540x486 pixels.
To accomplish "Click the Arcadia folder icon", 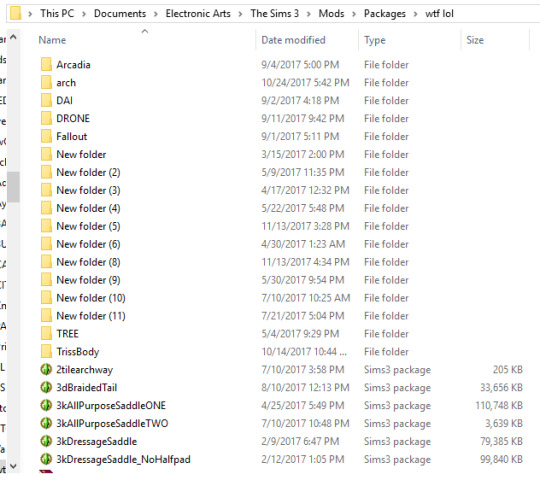I will tap(46, 64).
